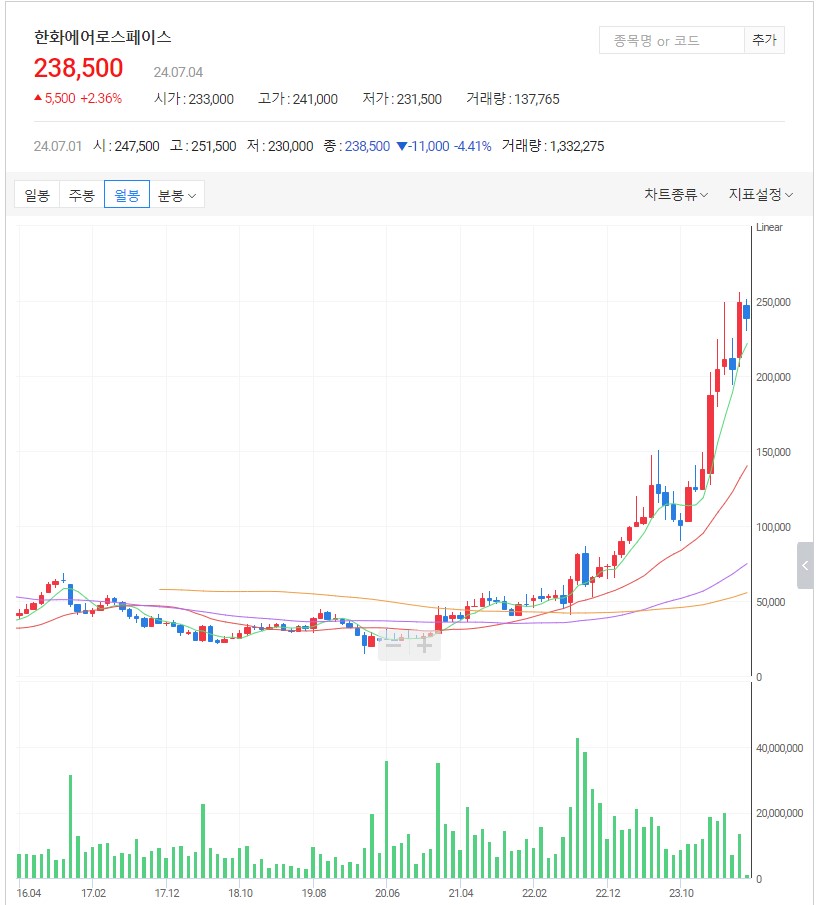Select the 주봉 weekly chart tab

point(82,195)
